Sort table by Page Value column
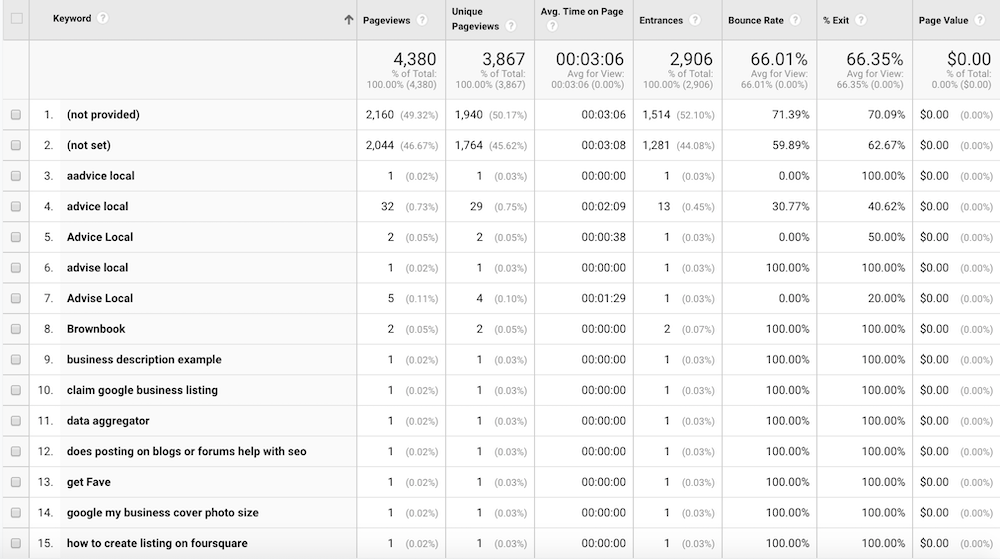The height and width of the screenshot is (559, 1000). (943, 20)
